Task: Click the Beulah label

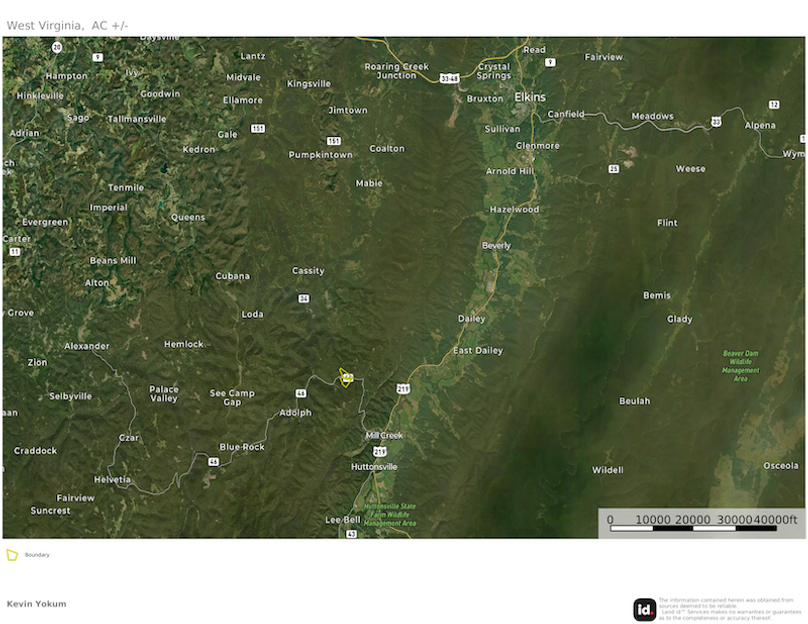Action: click(634, 401)
